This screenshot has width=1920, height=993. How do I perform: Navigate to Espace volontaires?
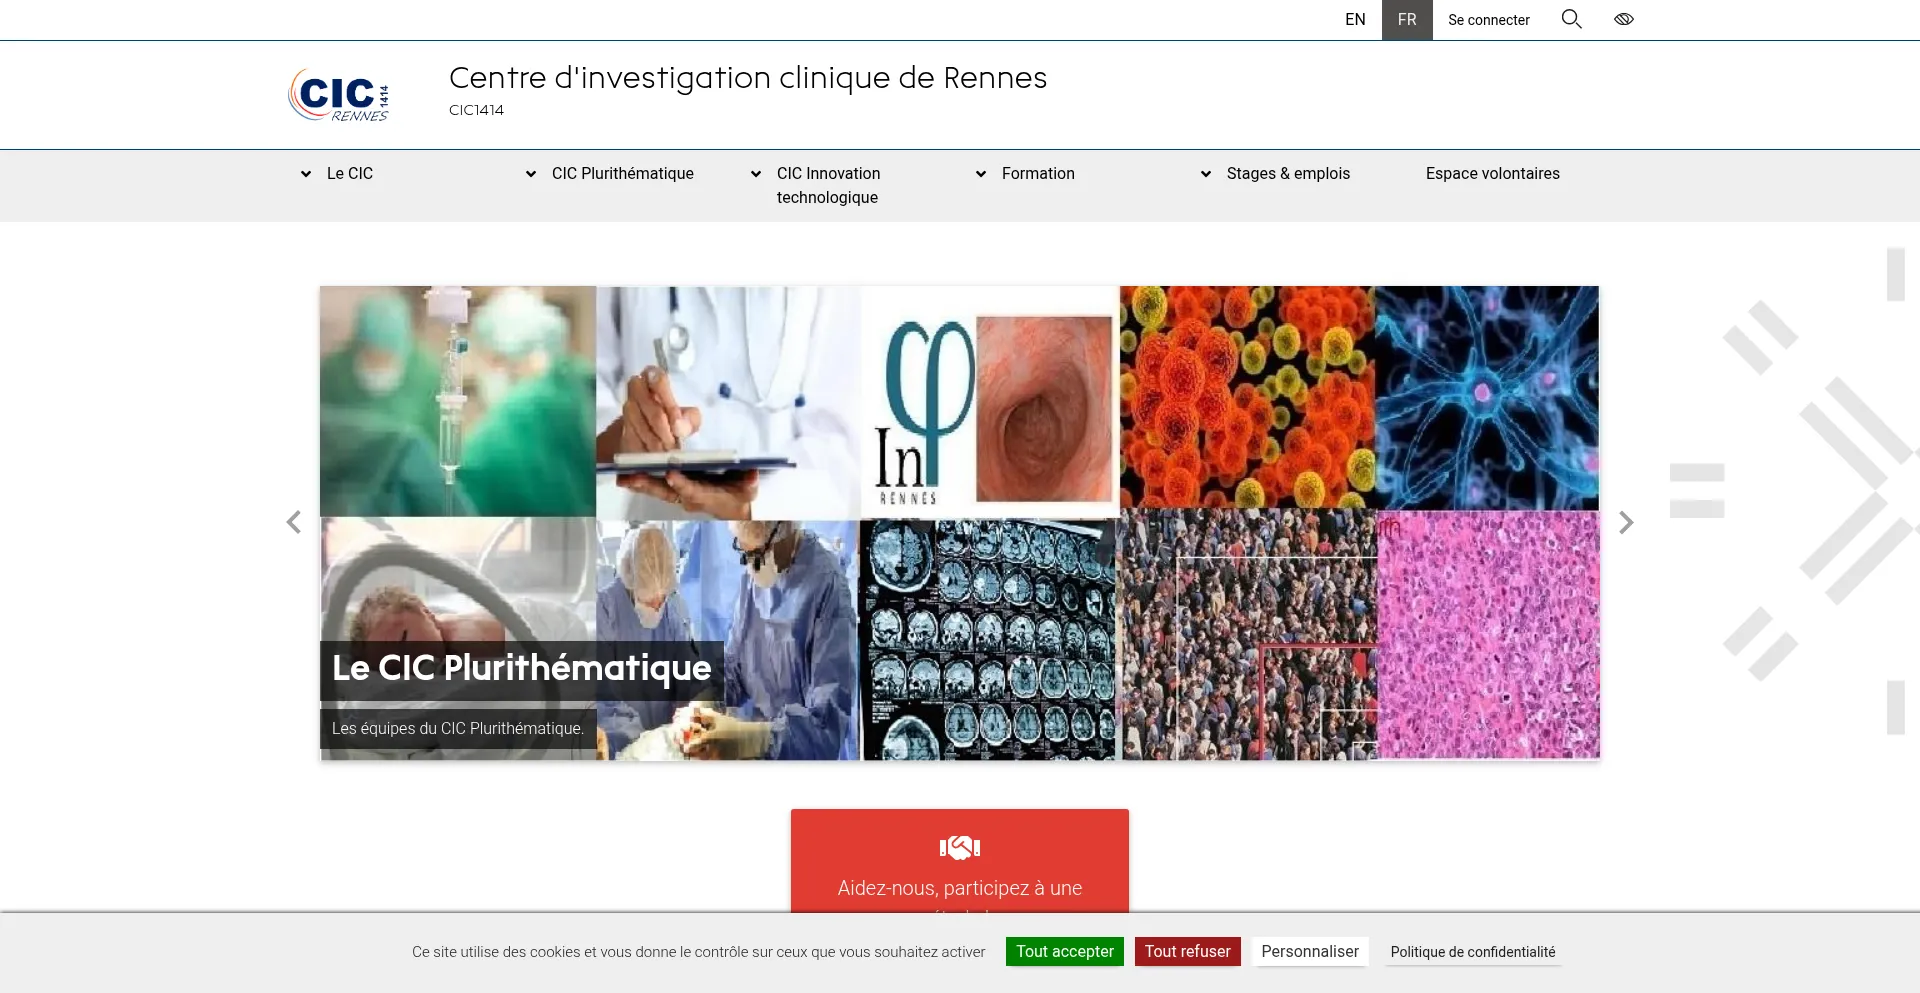tap(1492, 173)
